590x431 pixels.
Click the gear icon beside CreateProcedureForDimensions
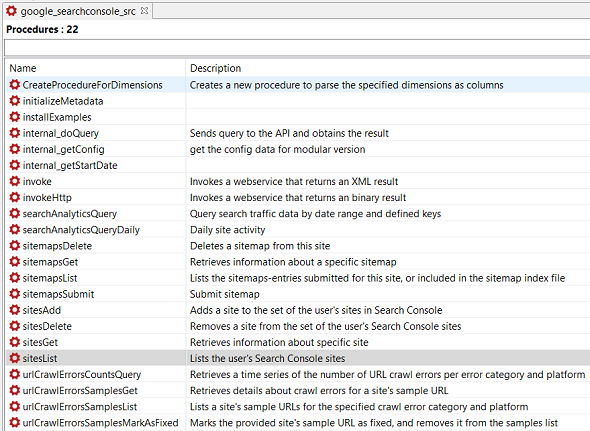click(14, 85)
